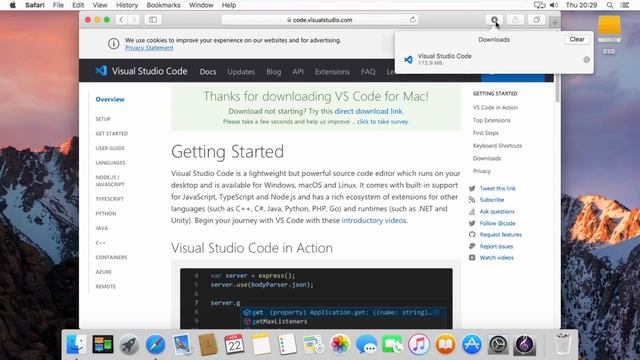
Task: Open Messages chat bubble in Dock
Action: coord(366,344)
